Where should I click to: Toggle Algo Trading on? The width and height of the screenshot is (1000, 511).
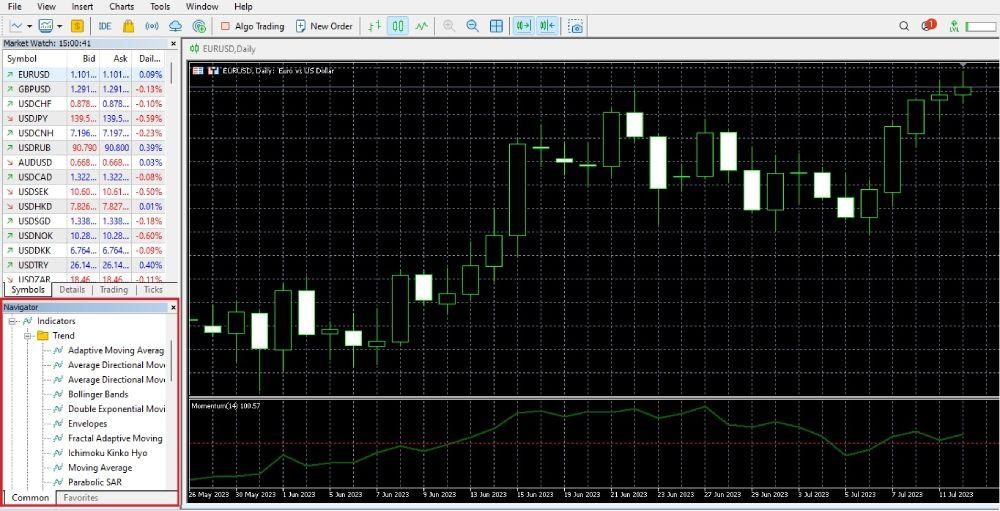click(252, 26)
